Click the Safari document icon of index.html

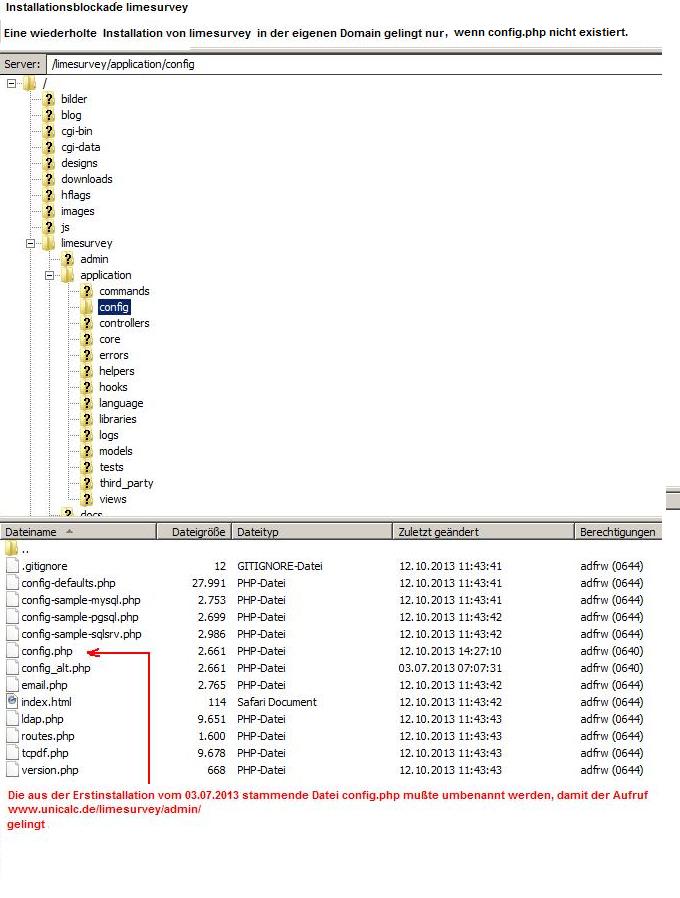click(12, 700)
